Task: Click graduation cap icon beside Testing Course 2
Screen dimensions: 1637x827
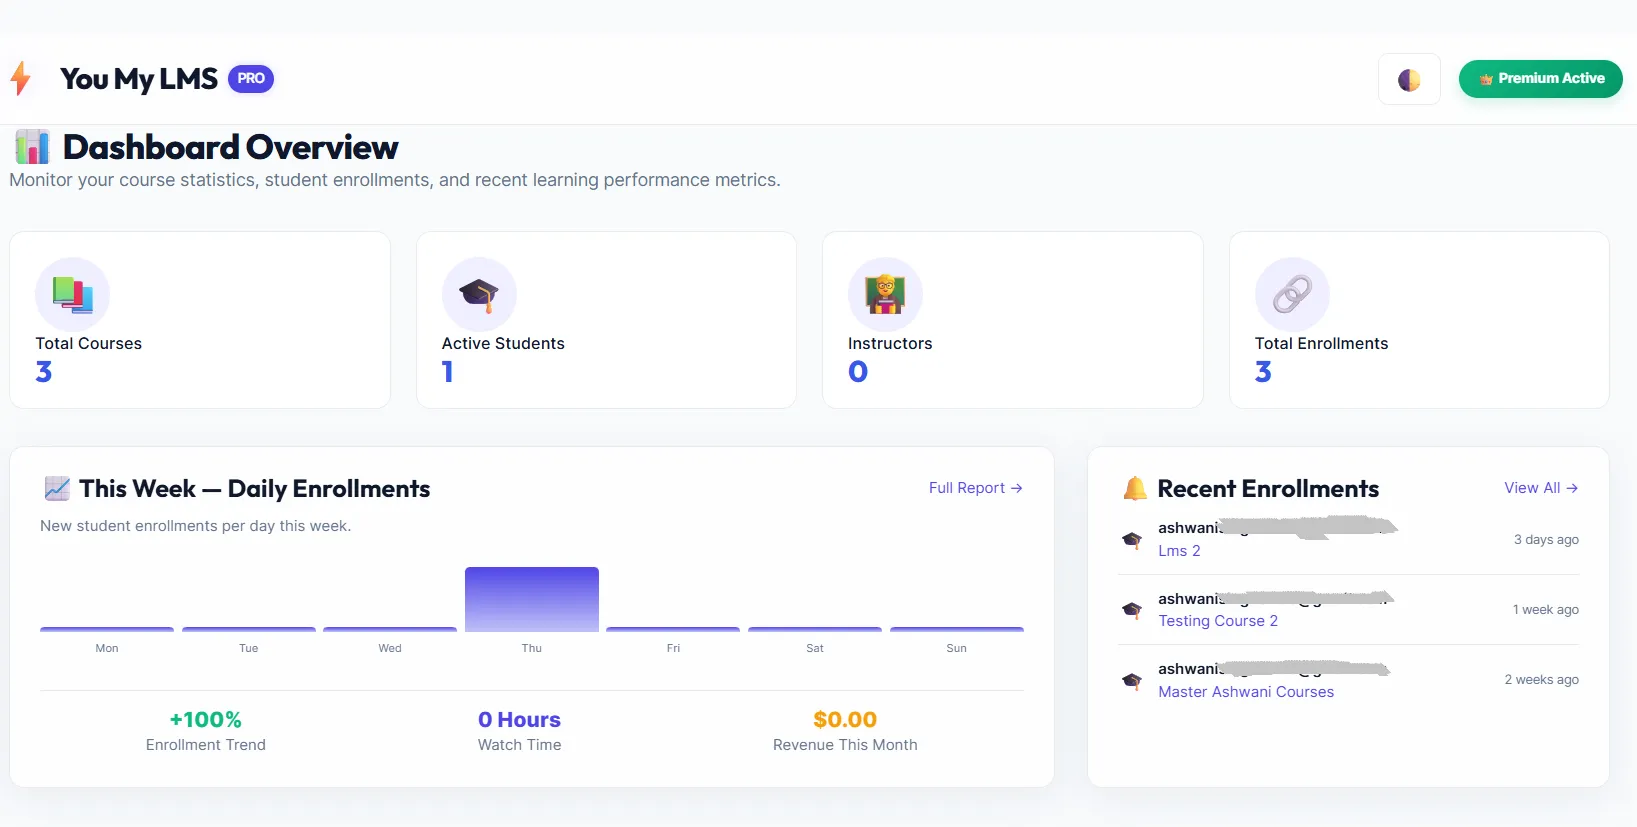Action: tap(1132, 610)
